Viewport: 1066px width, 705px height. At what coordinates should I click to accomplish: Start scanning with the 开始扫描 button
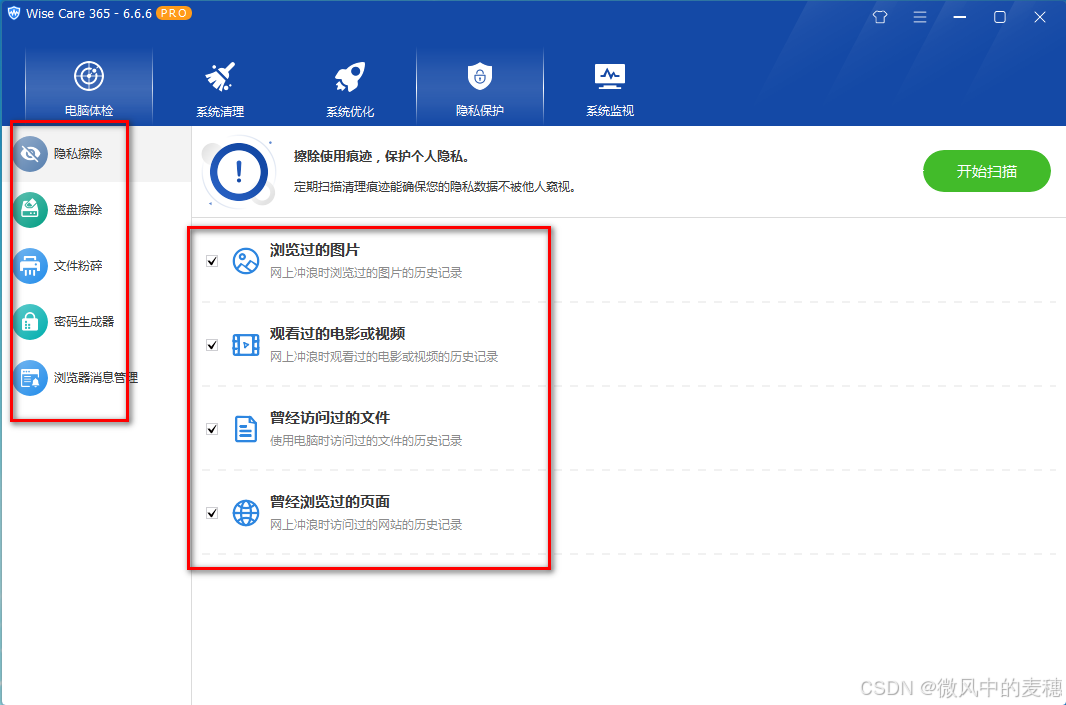point(986,171)
